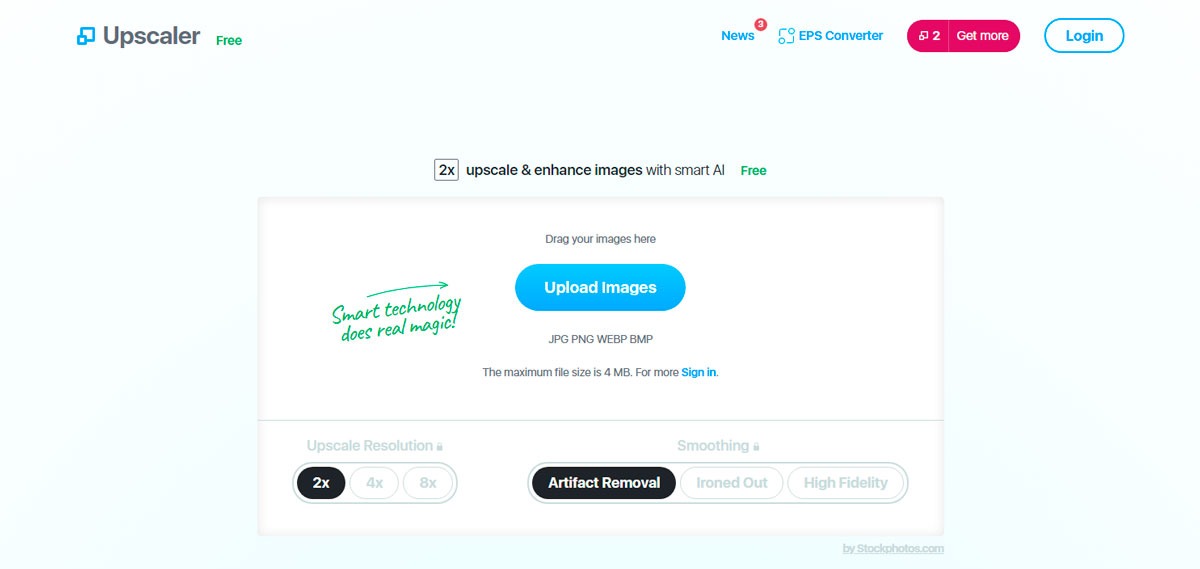
Task: Select the 2x upscale resolution
Action: coord(321,483)
